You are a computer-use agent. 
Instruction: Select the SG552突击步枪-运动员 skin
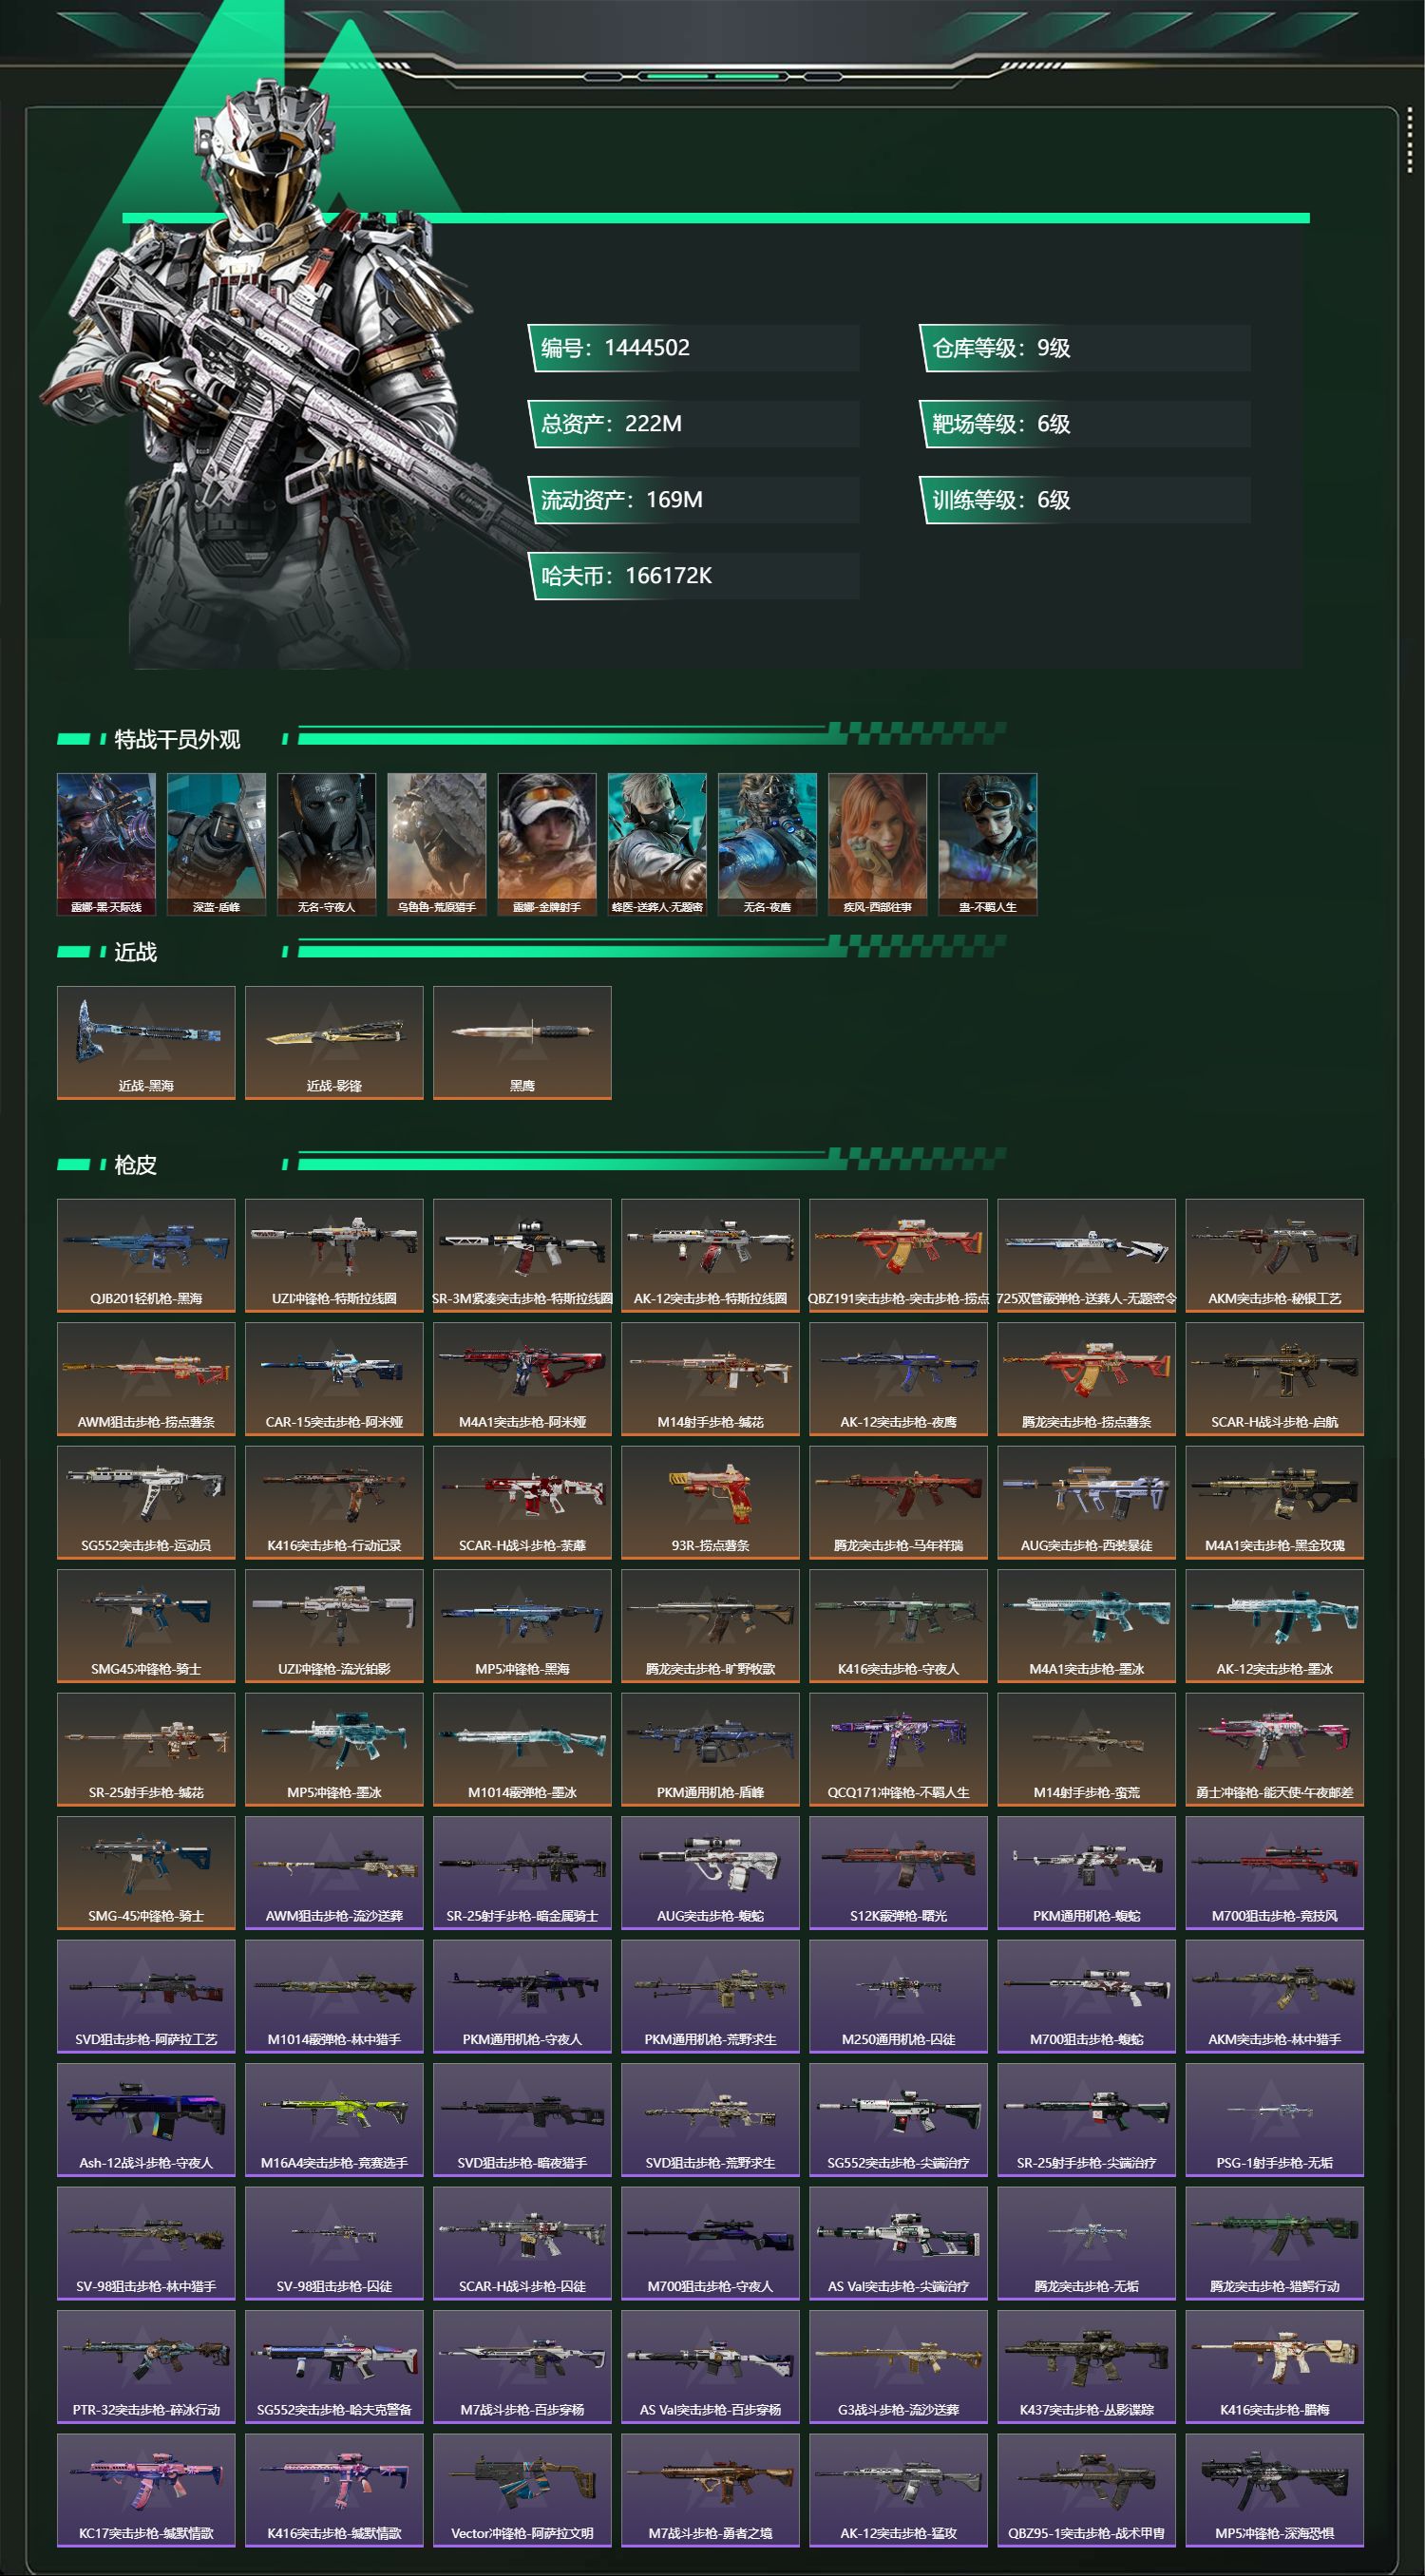click(146, 1502)
